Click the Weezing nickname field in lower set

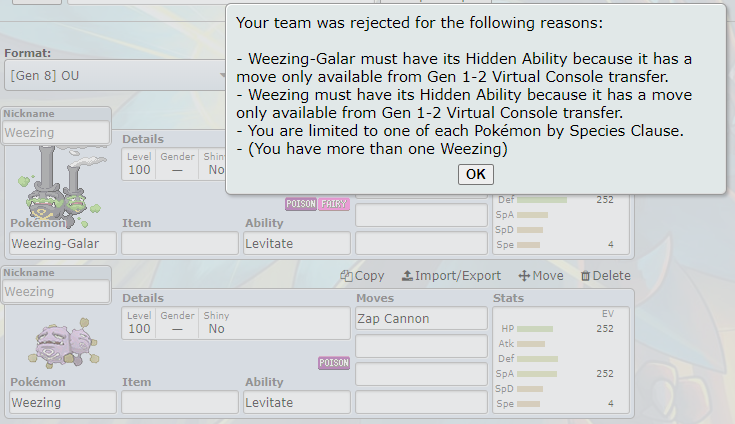pos(56,291)
